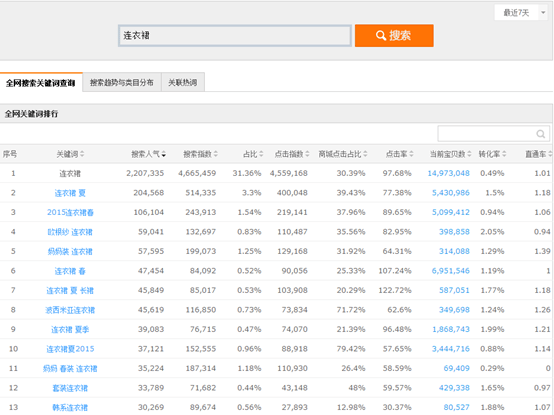Switch to 关联热词 tab
The image size is (554, 415).
click(183, 83)
